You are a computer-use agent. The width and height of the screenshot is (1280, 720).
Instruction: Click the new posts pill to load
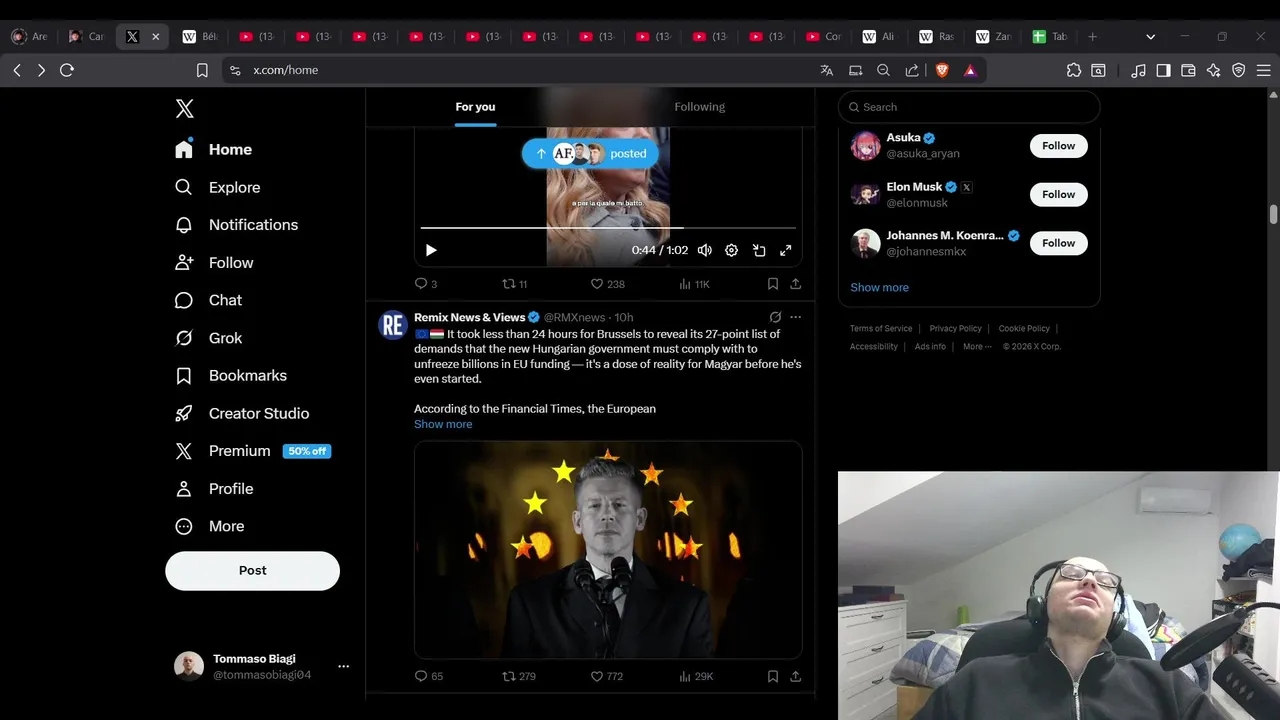(x=590, y=153)
